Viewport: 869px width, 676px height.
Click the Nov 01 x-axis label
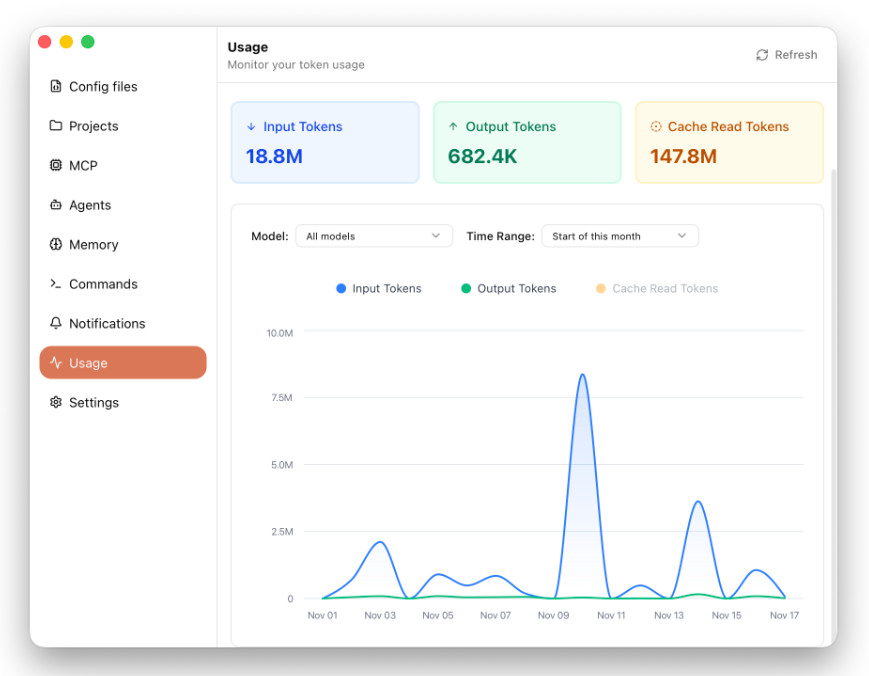click(322, 615)
